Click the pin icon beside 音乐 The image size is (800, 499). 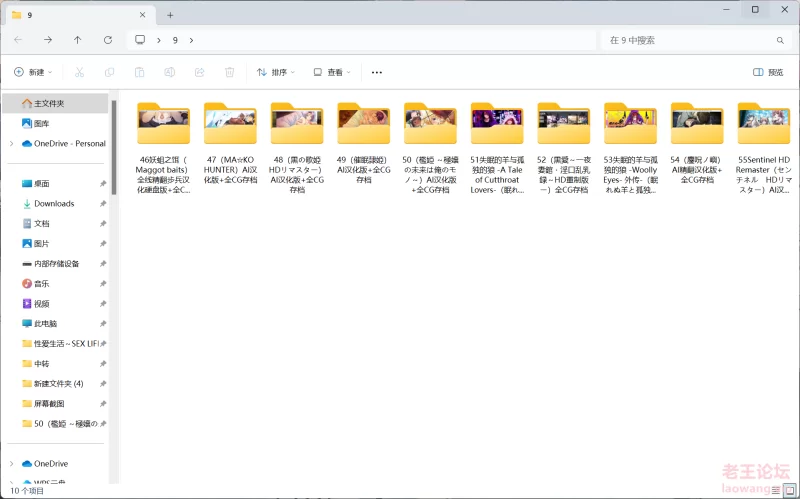[103, 284]
